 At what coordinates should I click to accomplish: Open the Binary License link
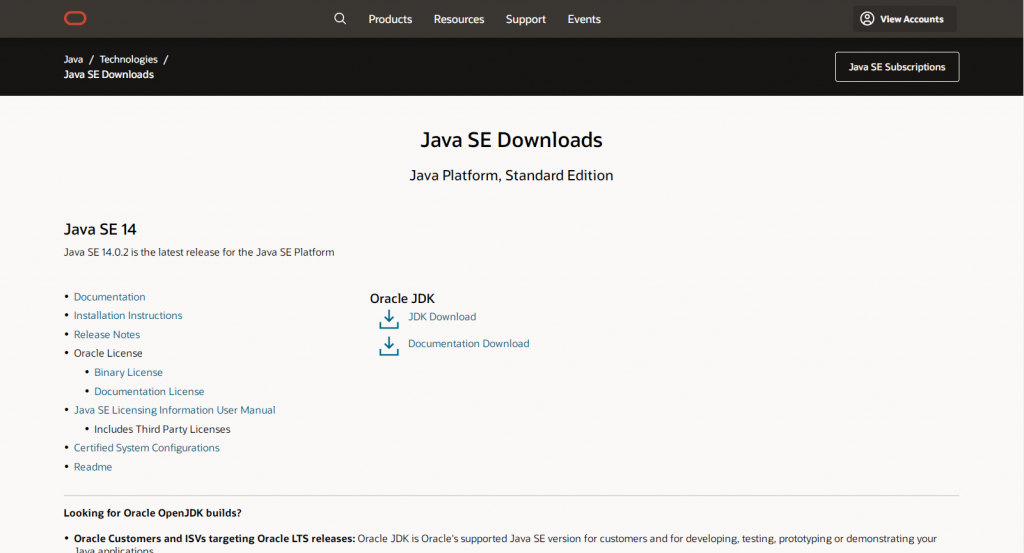click(128, 372)
